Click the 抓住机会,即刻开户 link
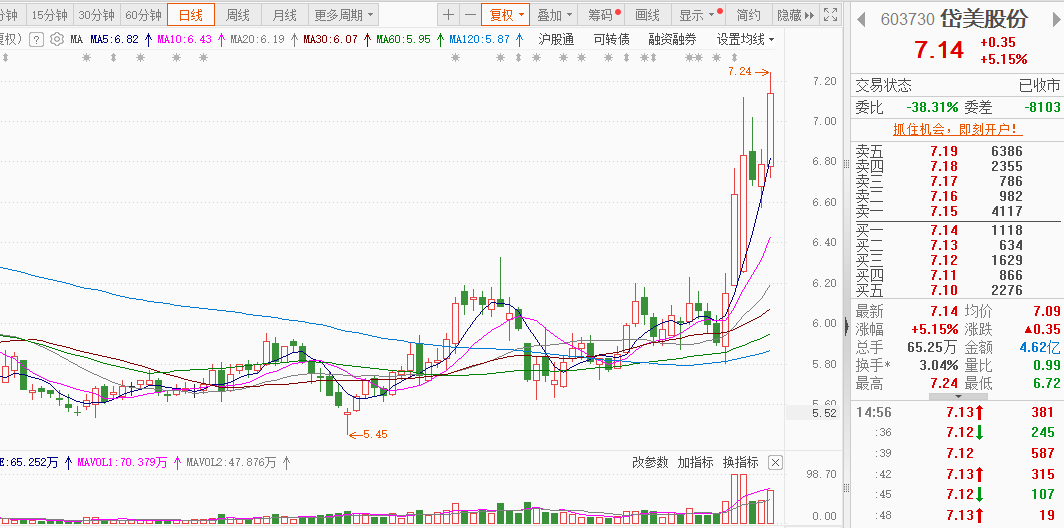1064x528 pixels. 957,129
